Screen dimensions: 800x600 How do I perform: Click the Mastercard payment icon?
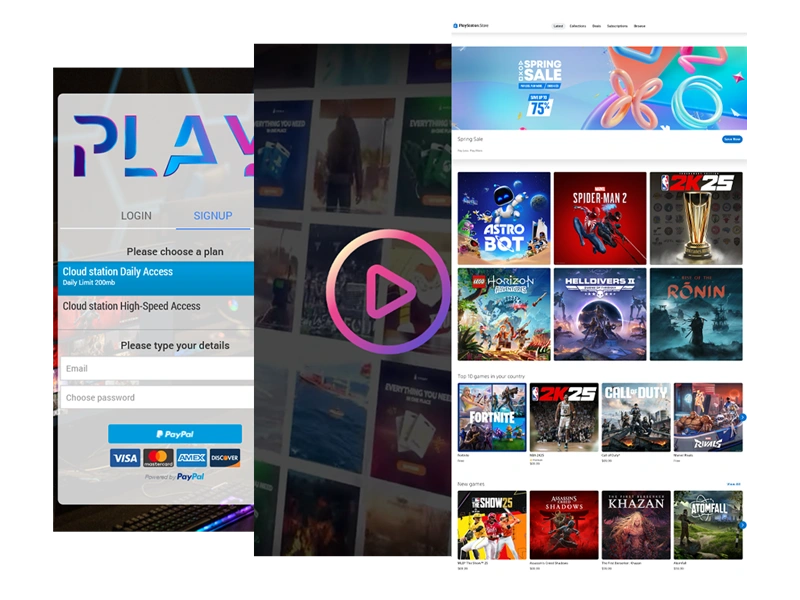(158, 458)
